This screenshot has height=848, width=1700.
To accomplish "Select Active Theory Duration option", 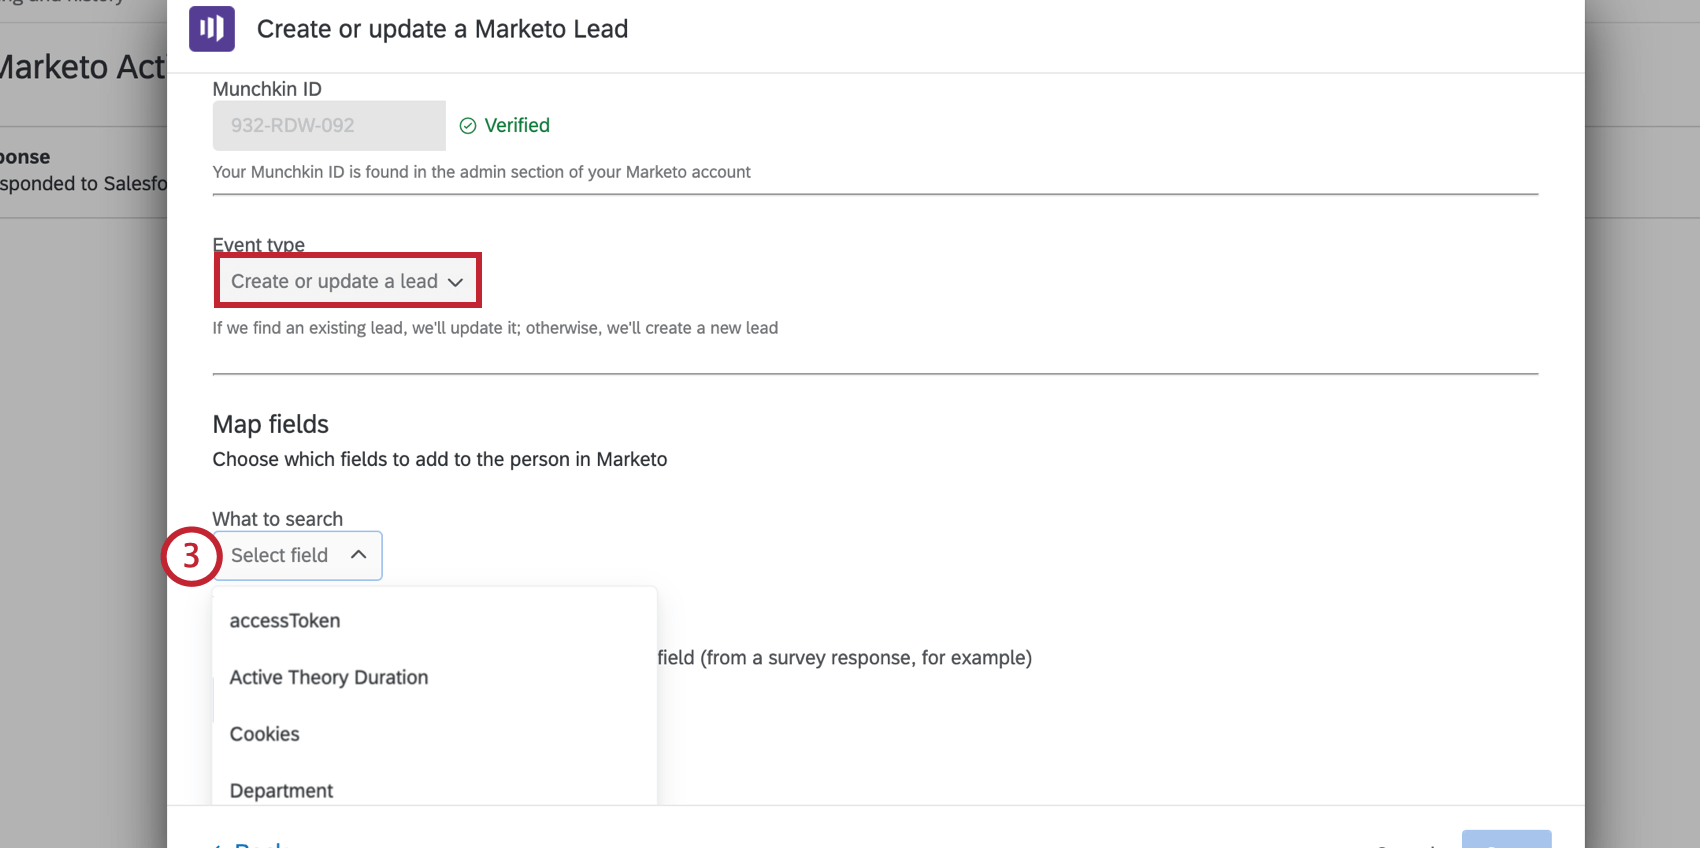I will 329,678.
